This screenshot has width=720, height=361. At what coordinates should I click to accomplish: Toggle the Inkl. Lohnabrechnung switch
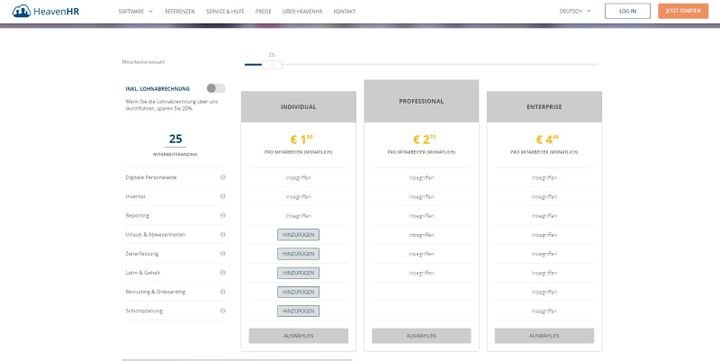[216, 88]
